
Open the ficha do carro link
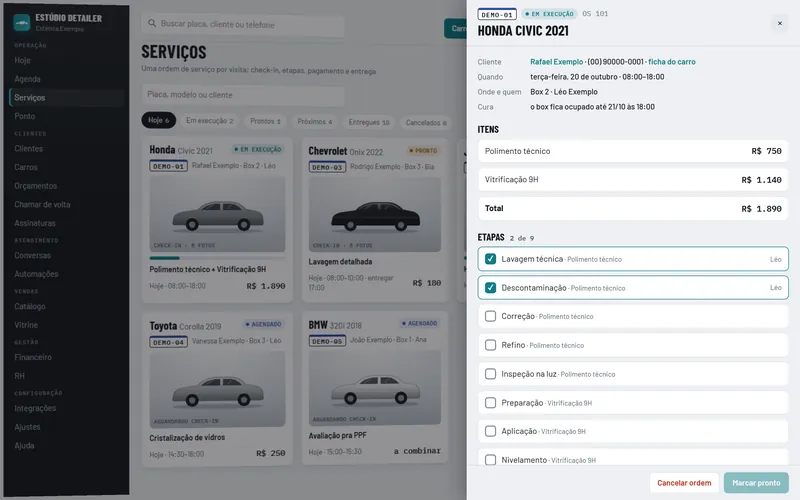point(672,62)
